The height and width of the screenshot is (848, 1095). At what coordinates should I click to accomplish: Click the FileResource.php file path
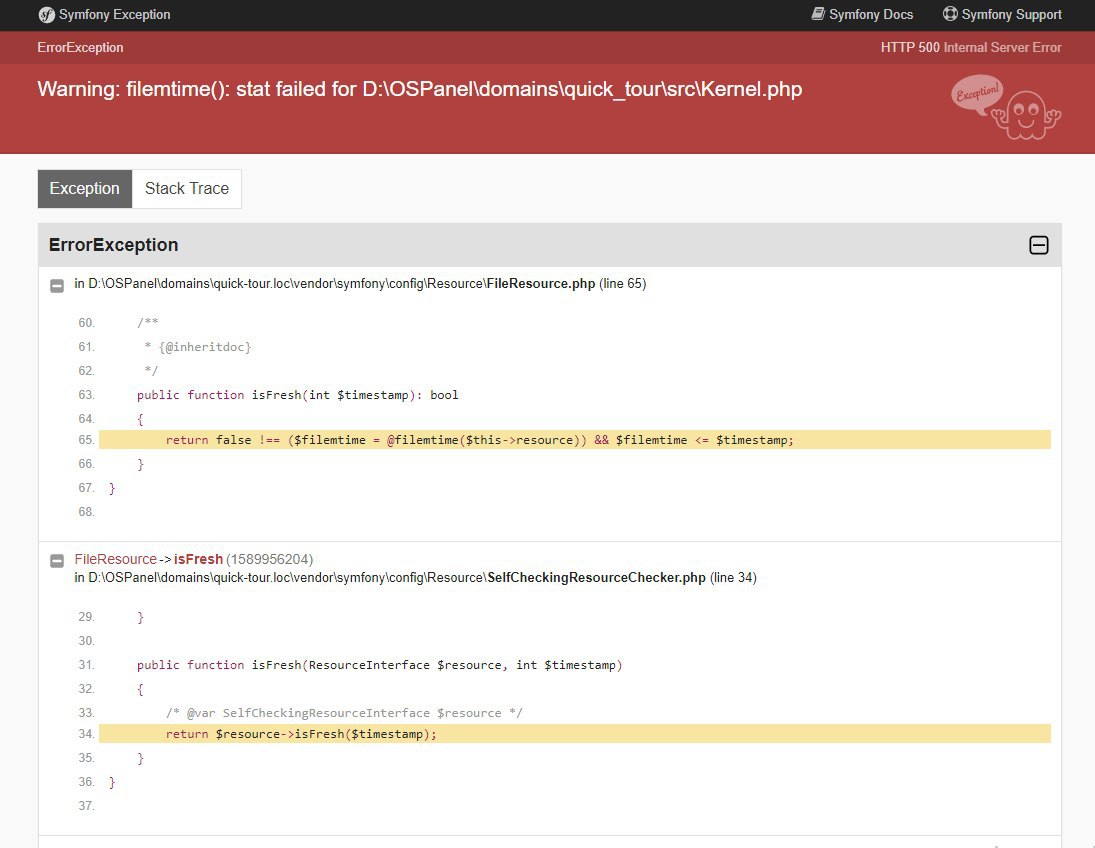point(360,284)
